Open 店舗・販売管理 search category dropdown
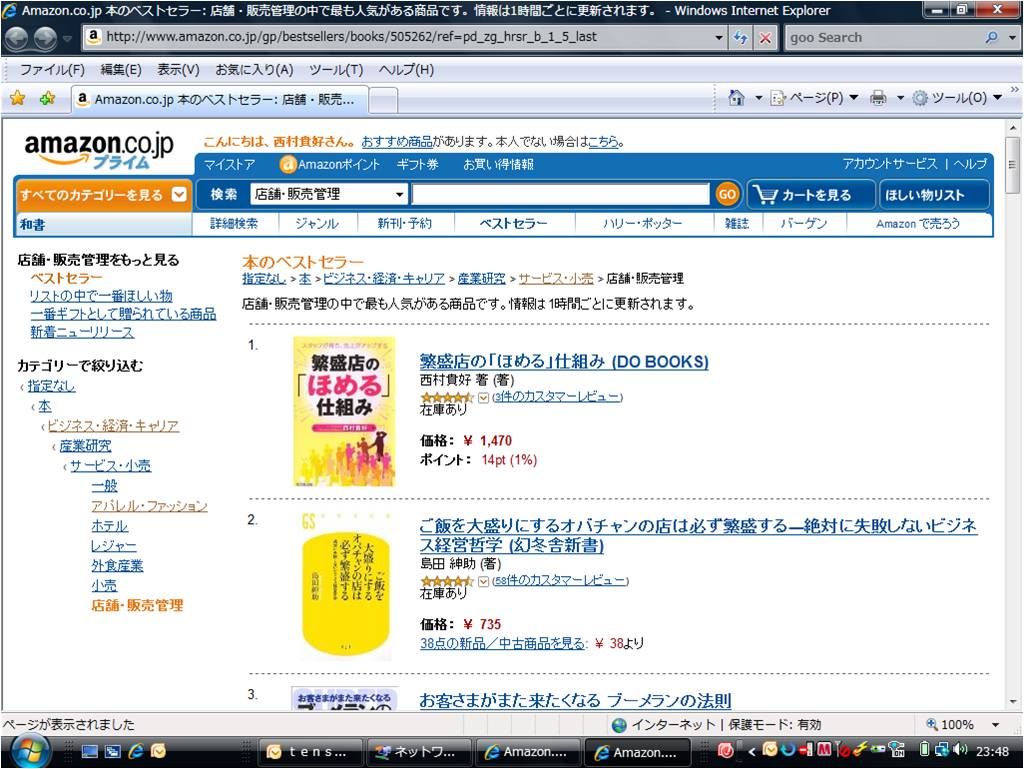The image size is (1024, 769). click(328, 194)
